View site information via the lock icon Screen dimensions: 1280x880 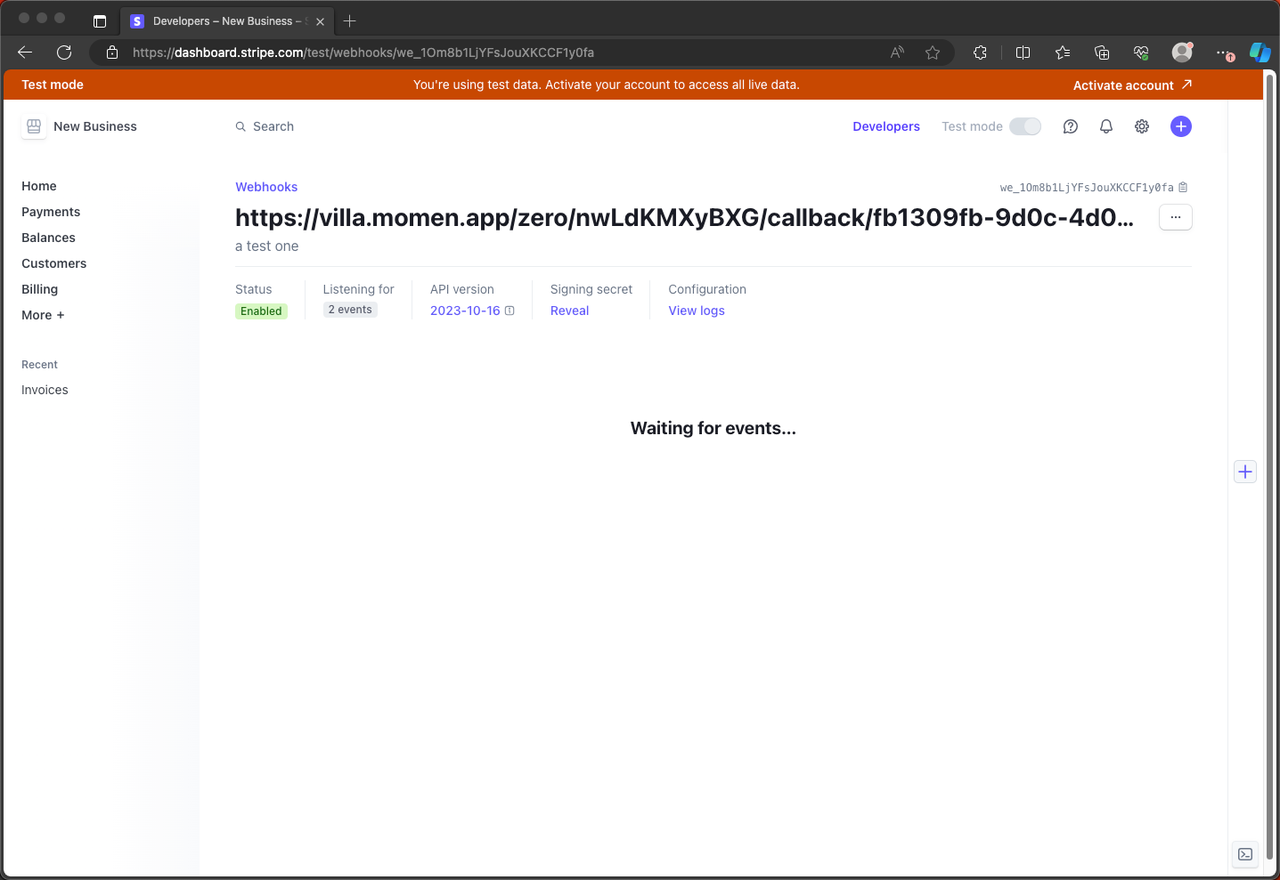pos(112,53)
